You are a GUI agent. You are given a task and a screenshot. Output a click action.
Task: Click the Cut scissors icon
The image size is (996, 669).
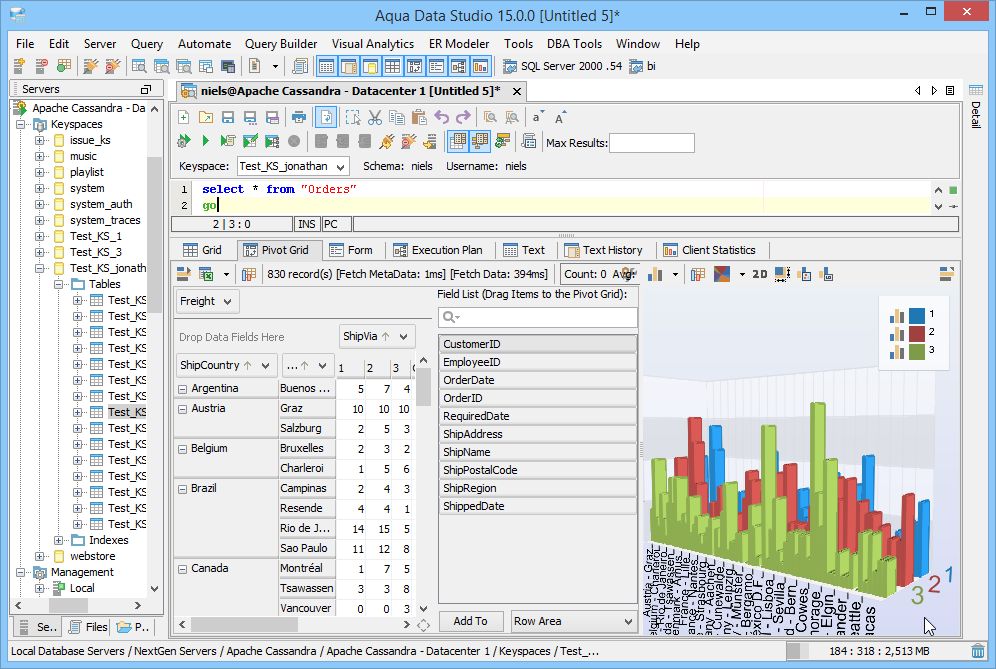(375, 118)
